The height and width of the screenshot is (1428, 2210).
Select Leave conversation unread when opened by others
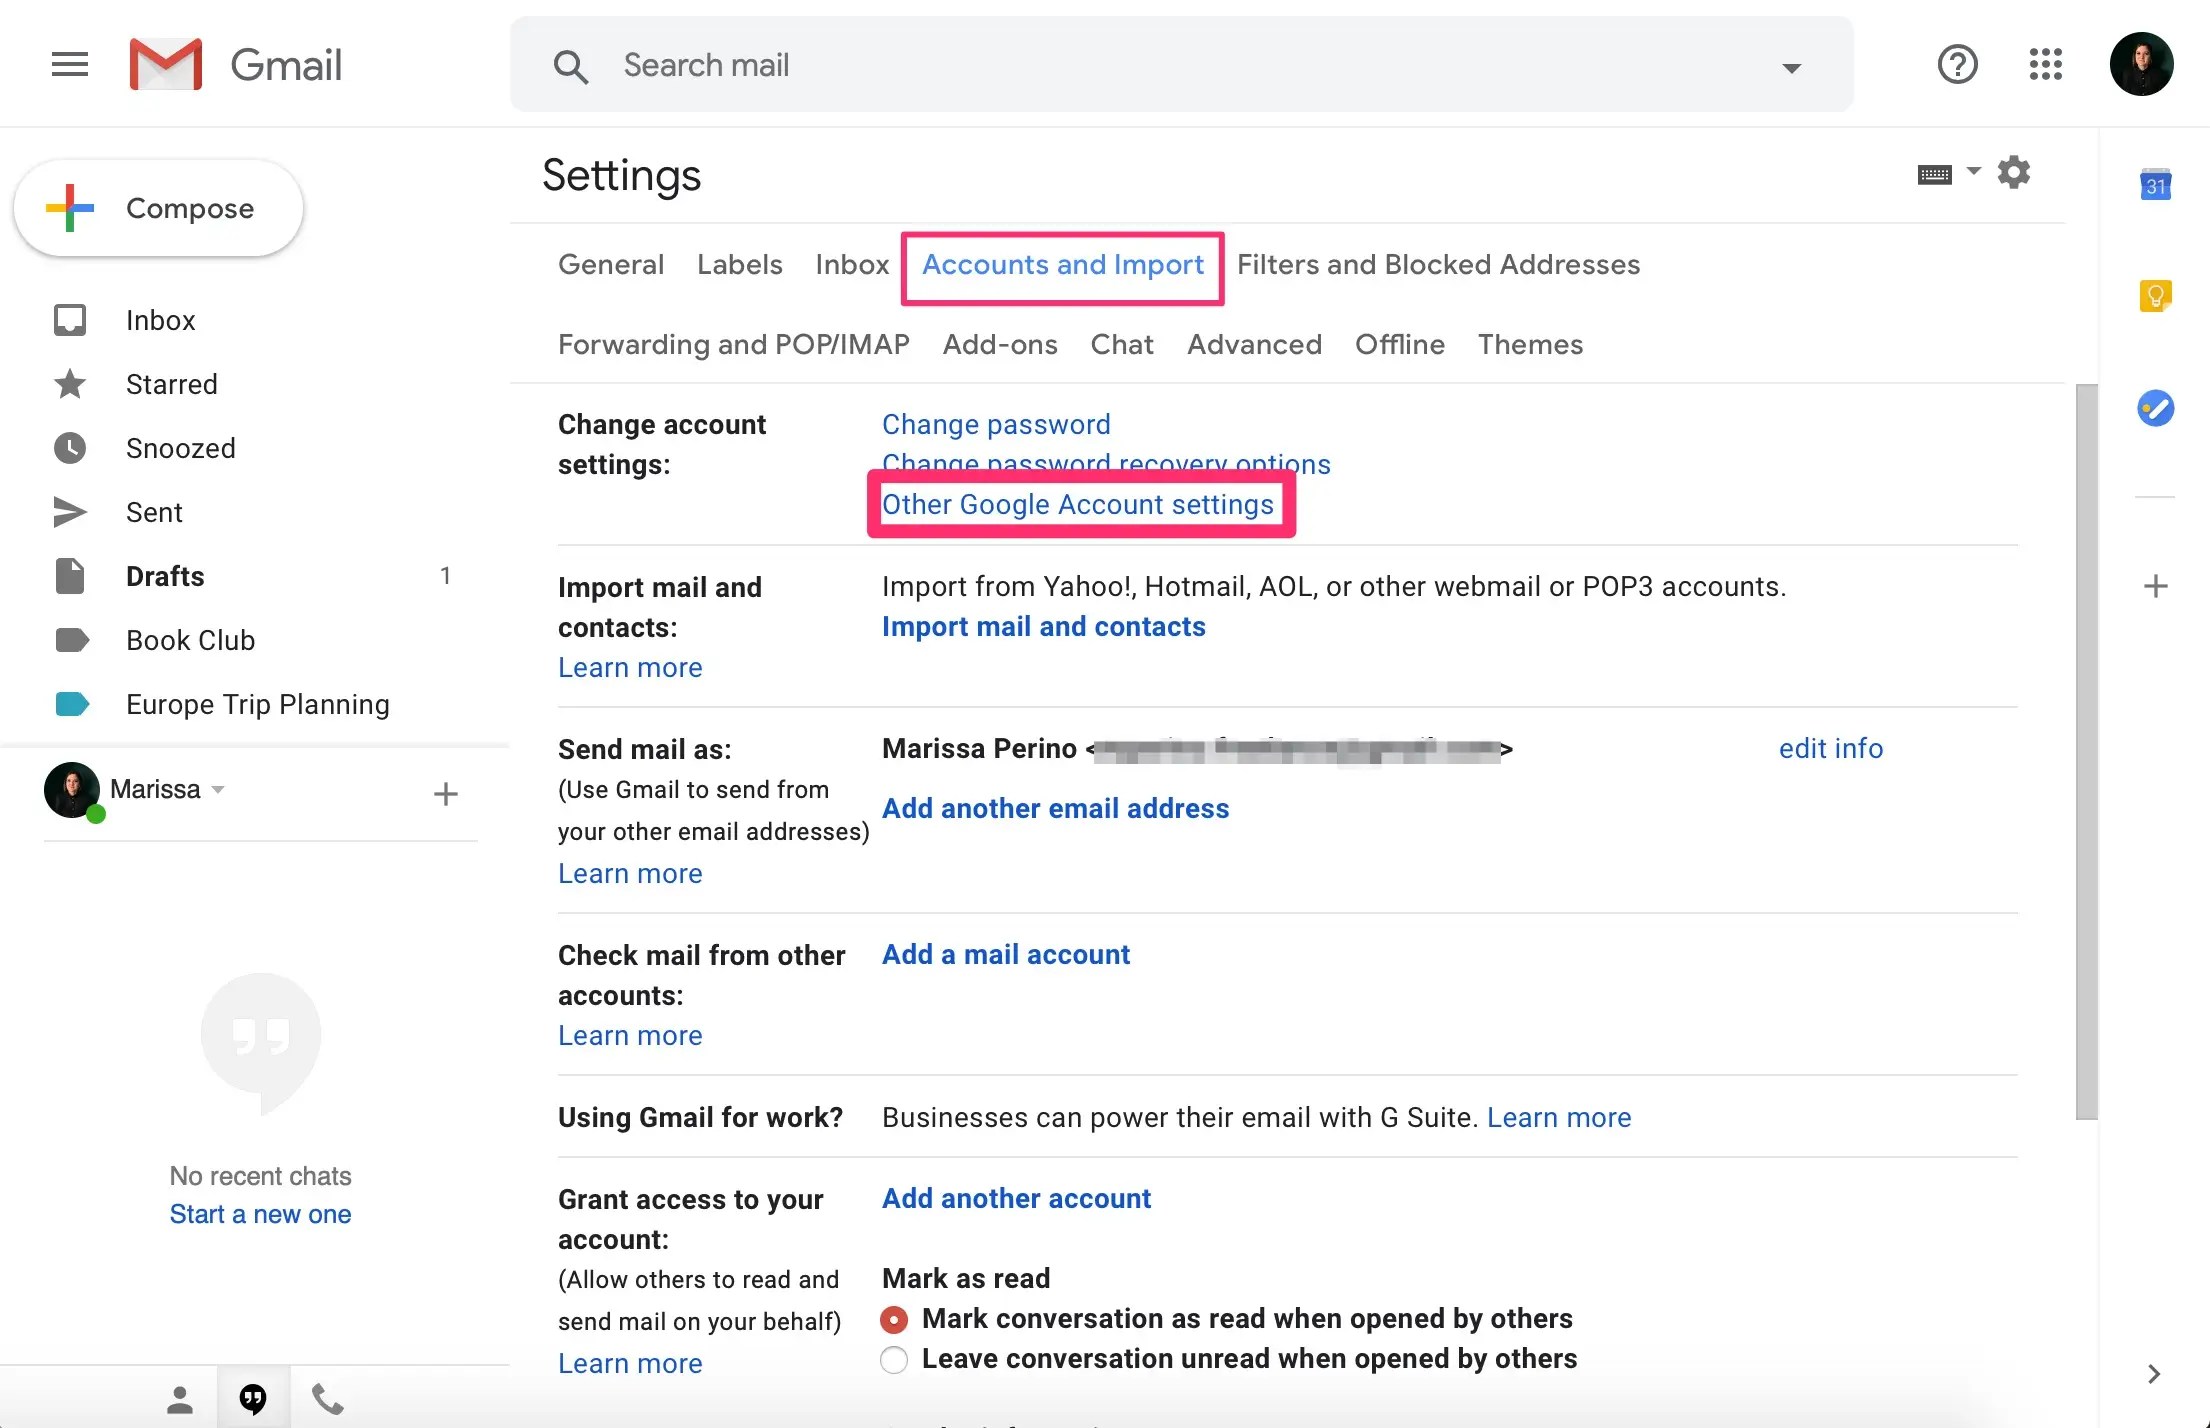pos(894,1360)
